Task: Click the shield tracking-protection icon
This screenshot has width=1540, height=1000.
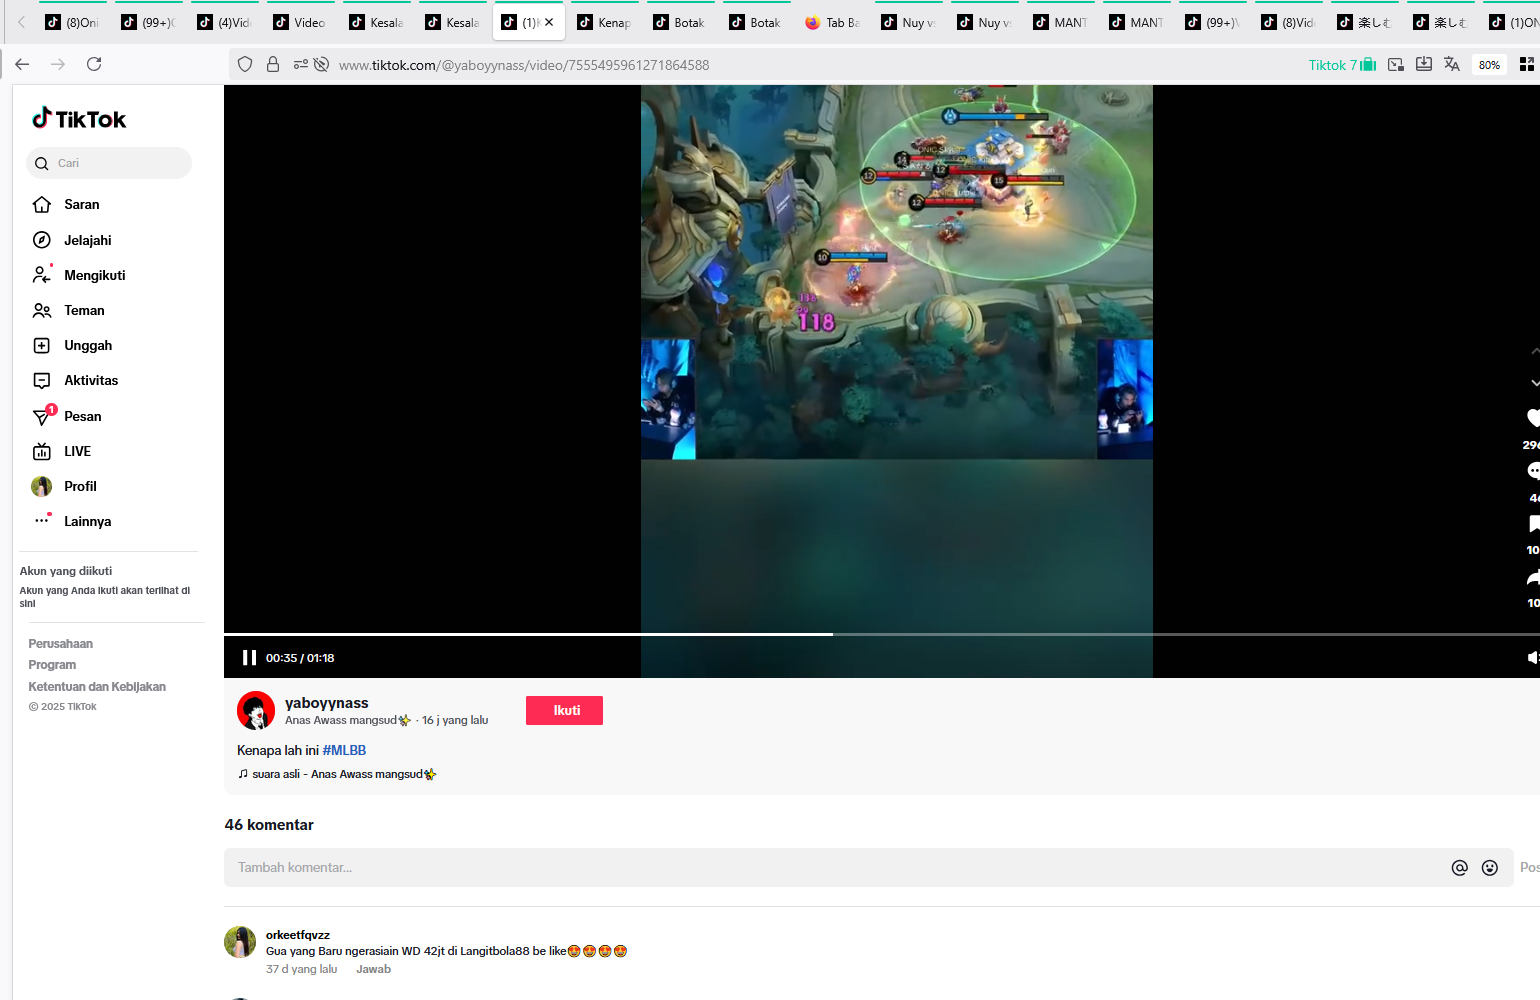Action: pos(245,64)
